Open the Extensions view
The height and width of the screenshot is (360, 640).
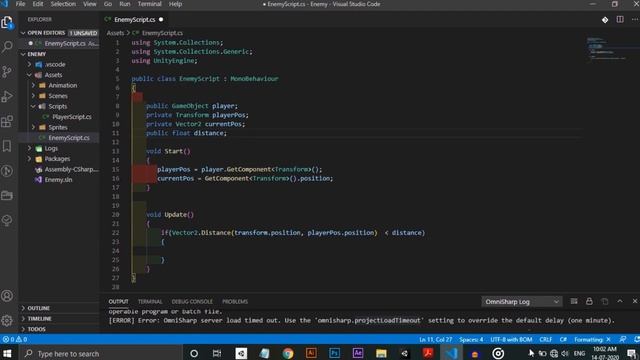click(x=7, y=121)
